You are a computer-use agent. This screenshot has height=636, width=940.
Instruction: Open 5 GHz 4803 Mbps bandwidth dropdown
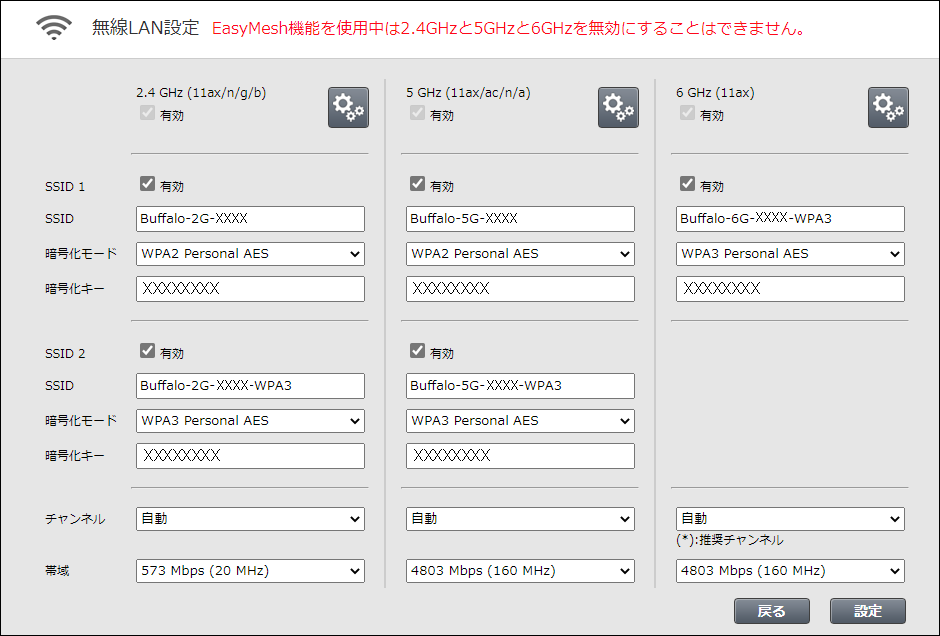click(520, 571)
